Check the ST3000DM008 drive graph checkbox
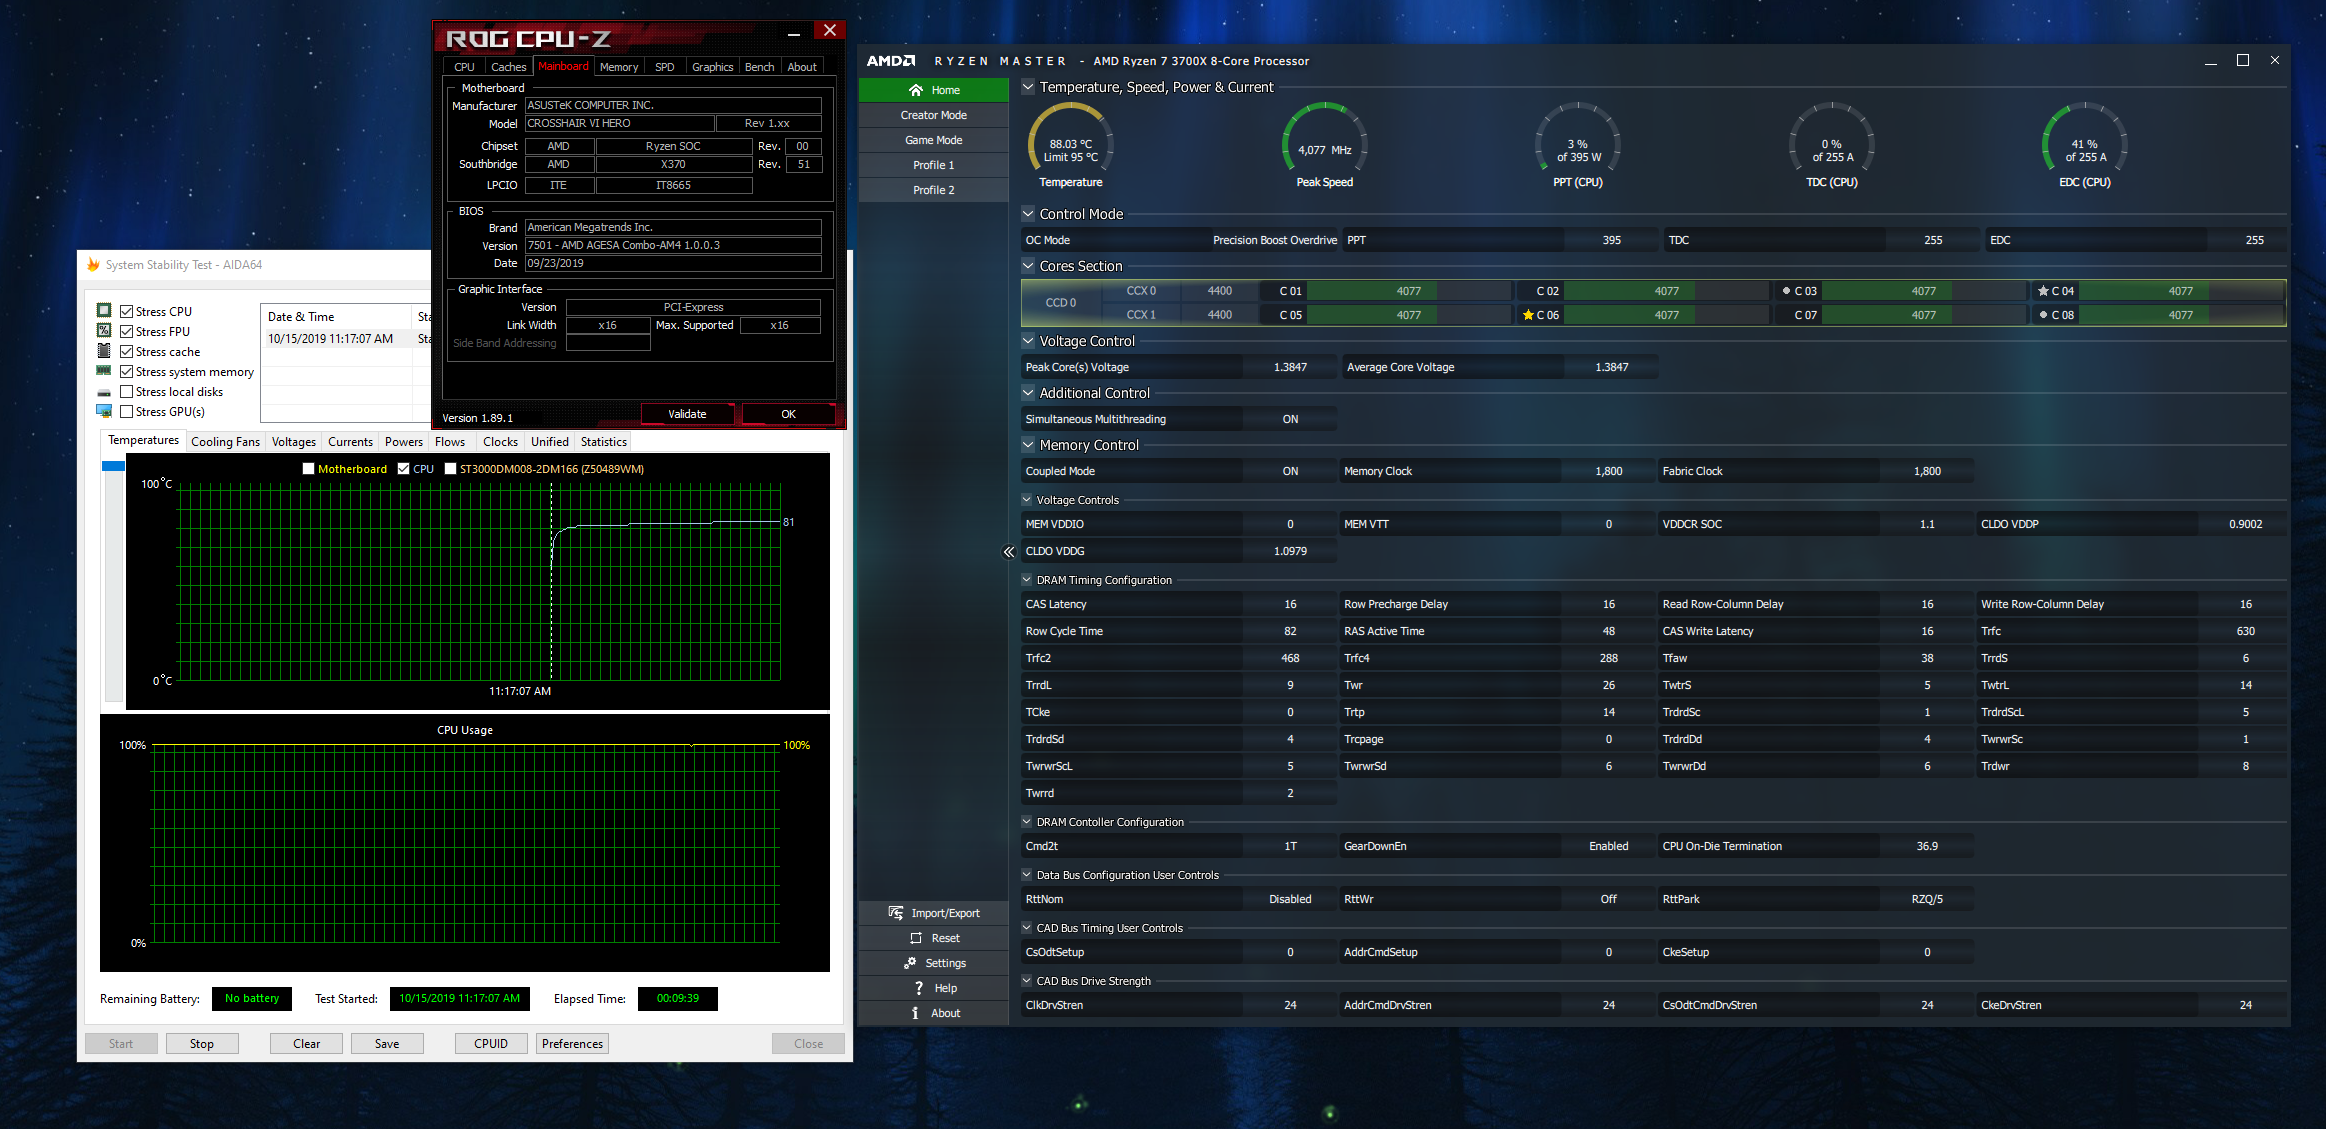 click(x=450, y=468)
